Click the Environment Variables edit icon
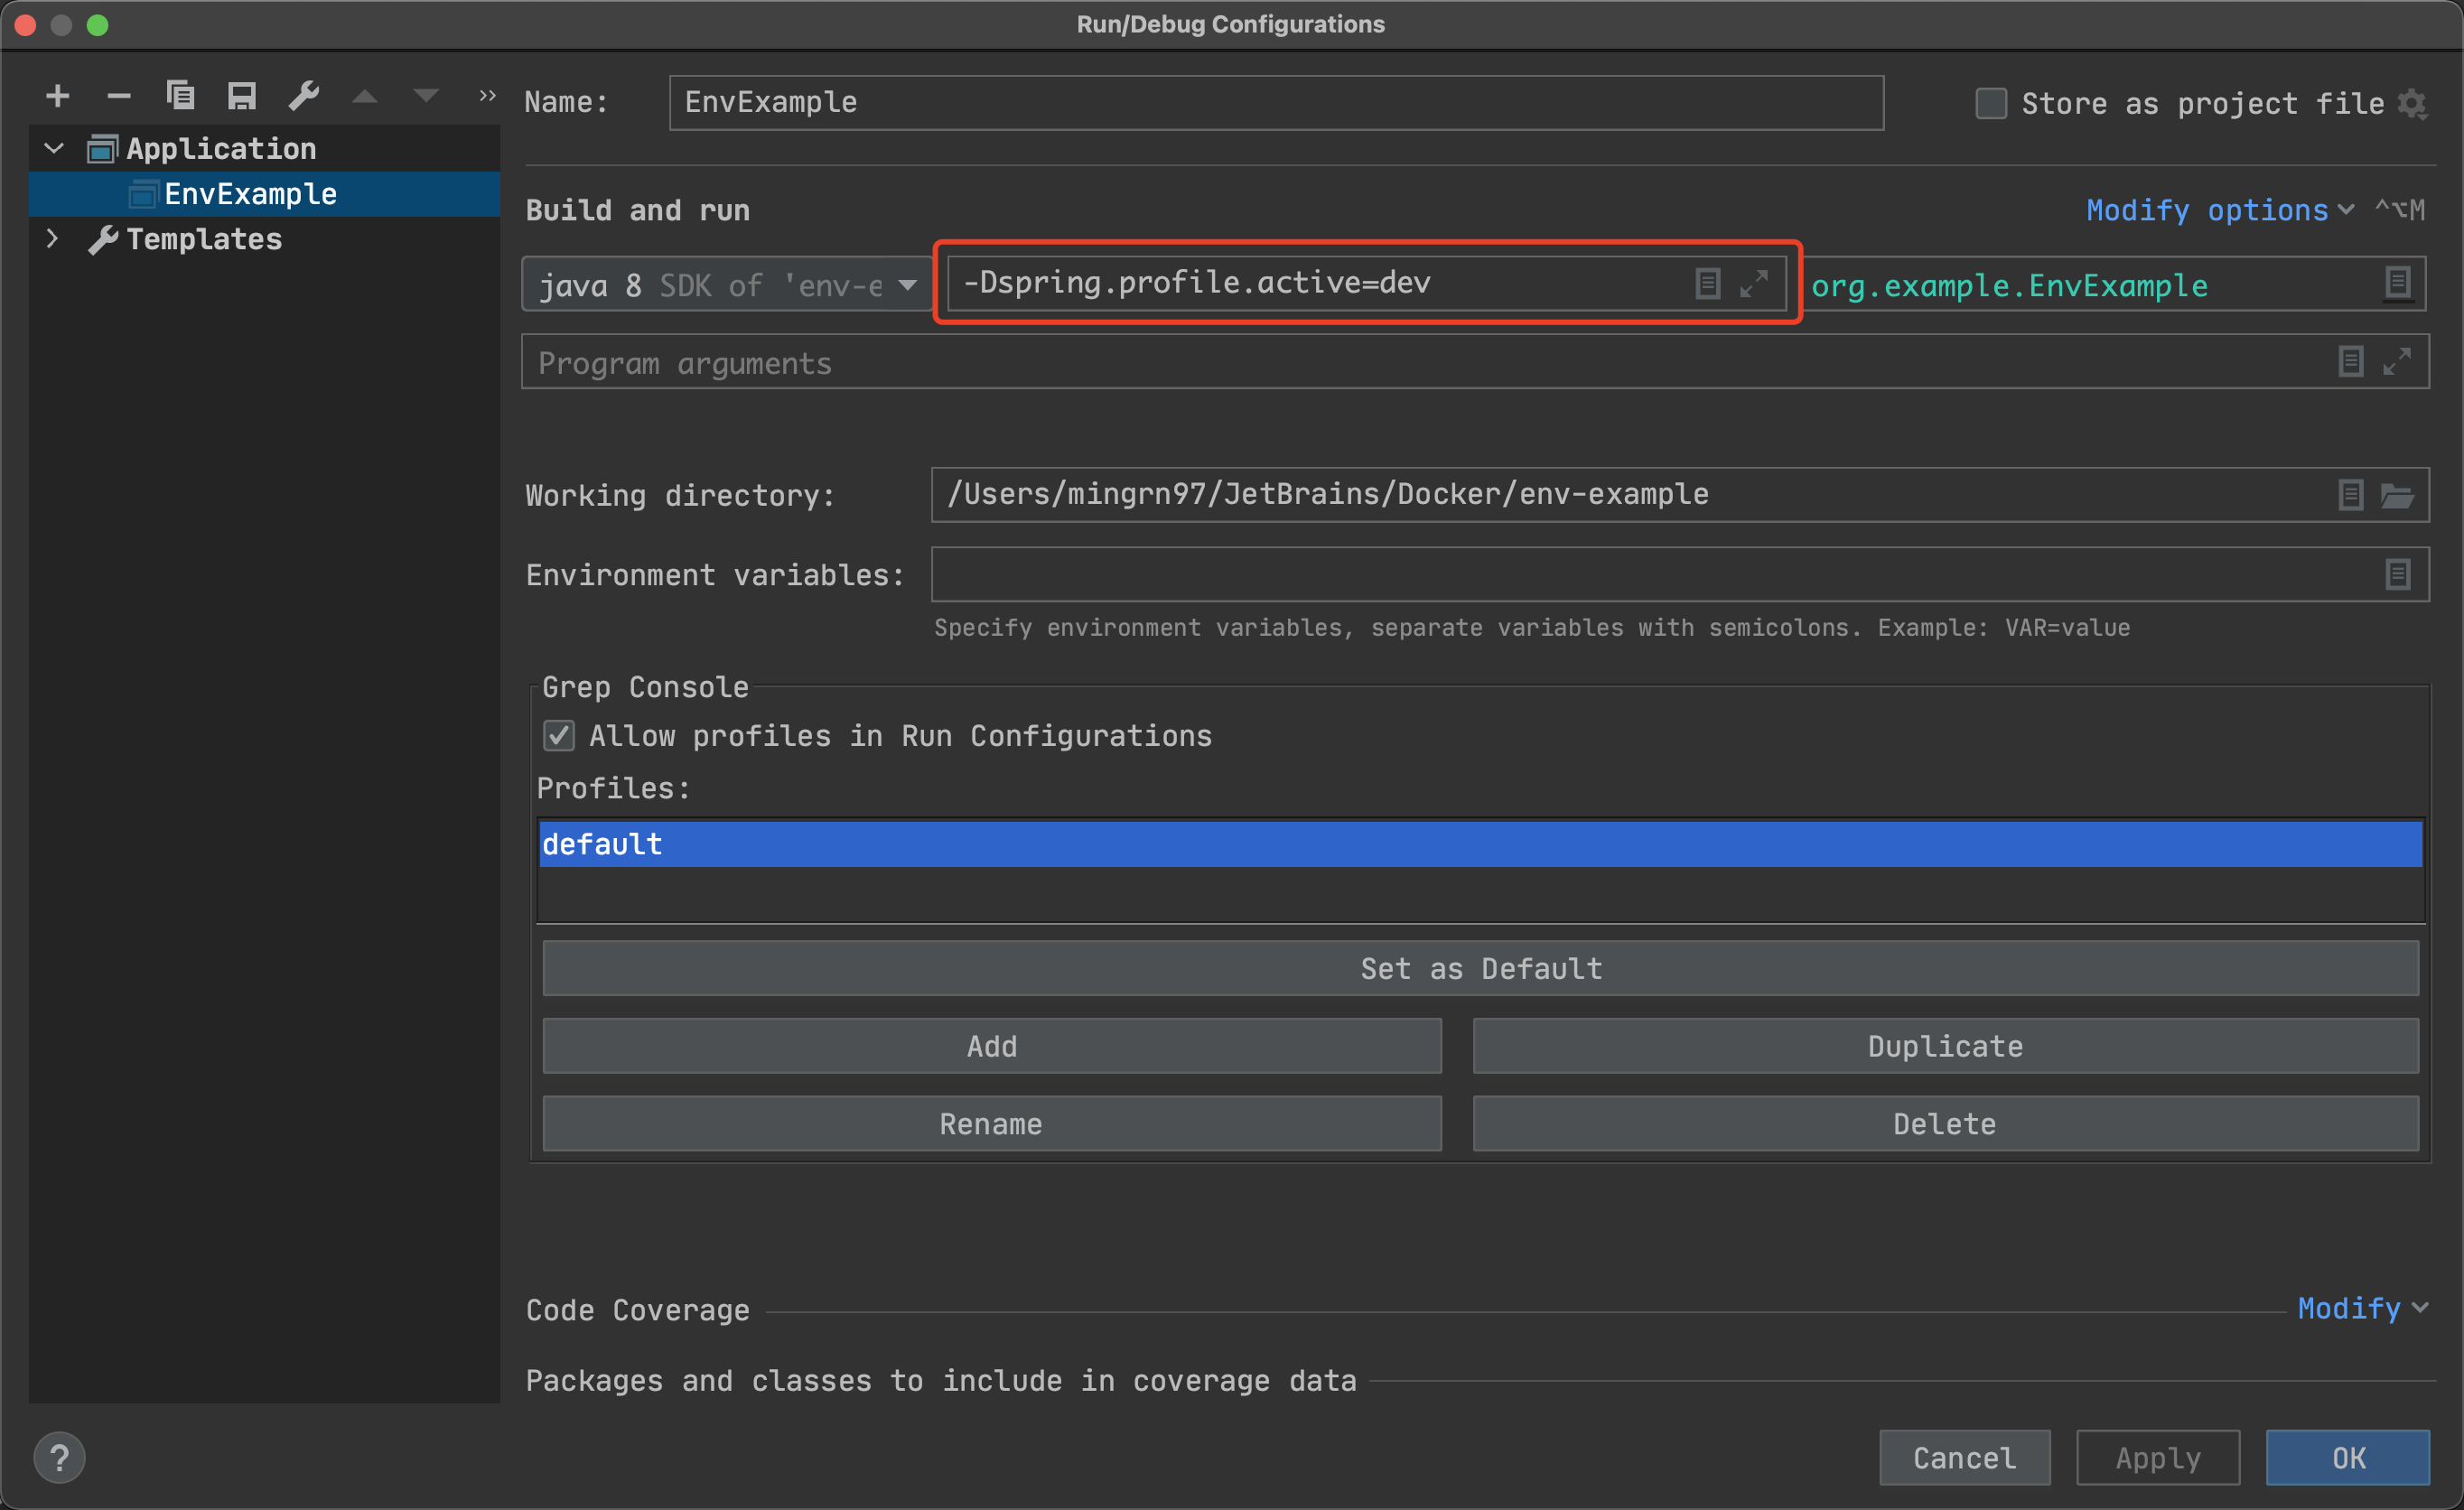The image size is (2464, 1510). [2397, 575]
